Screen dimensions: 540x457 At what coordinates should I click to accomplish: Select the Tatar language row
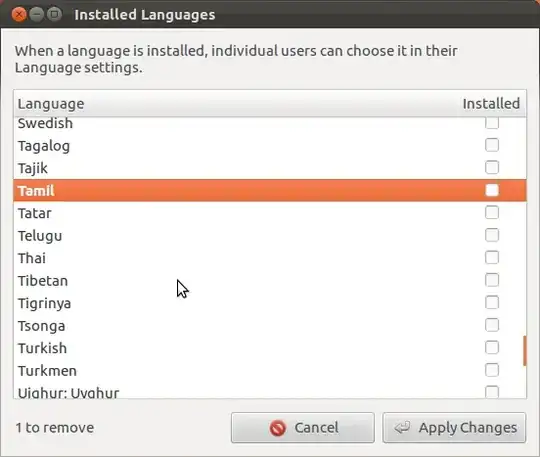[x=270, y=213]
